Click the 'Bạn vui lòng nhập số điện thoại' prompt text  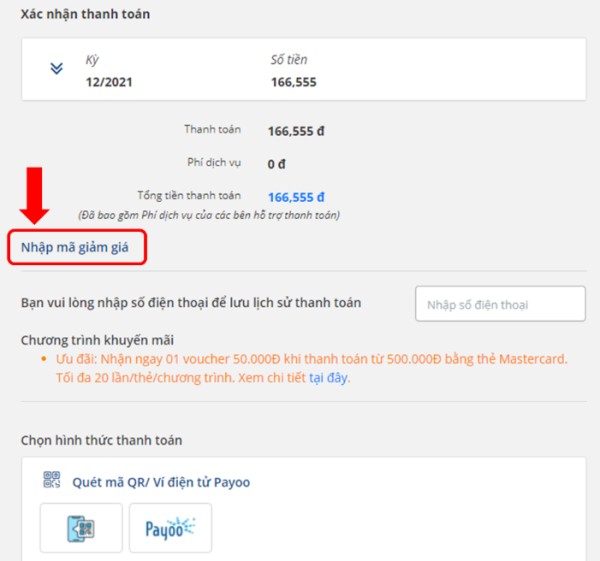pyautogui.click(x=191, y=303)
